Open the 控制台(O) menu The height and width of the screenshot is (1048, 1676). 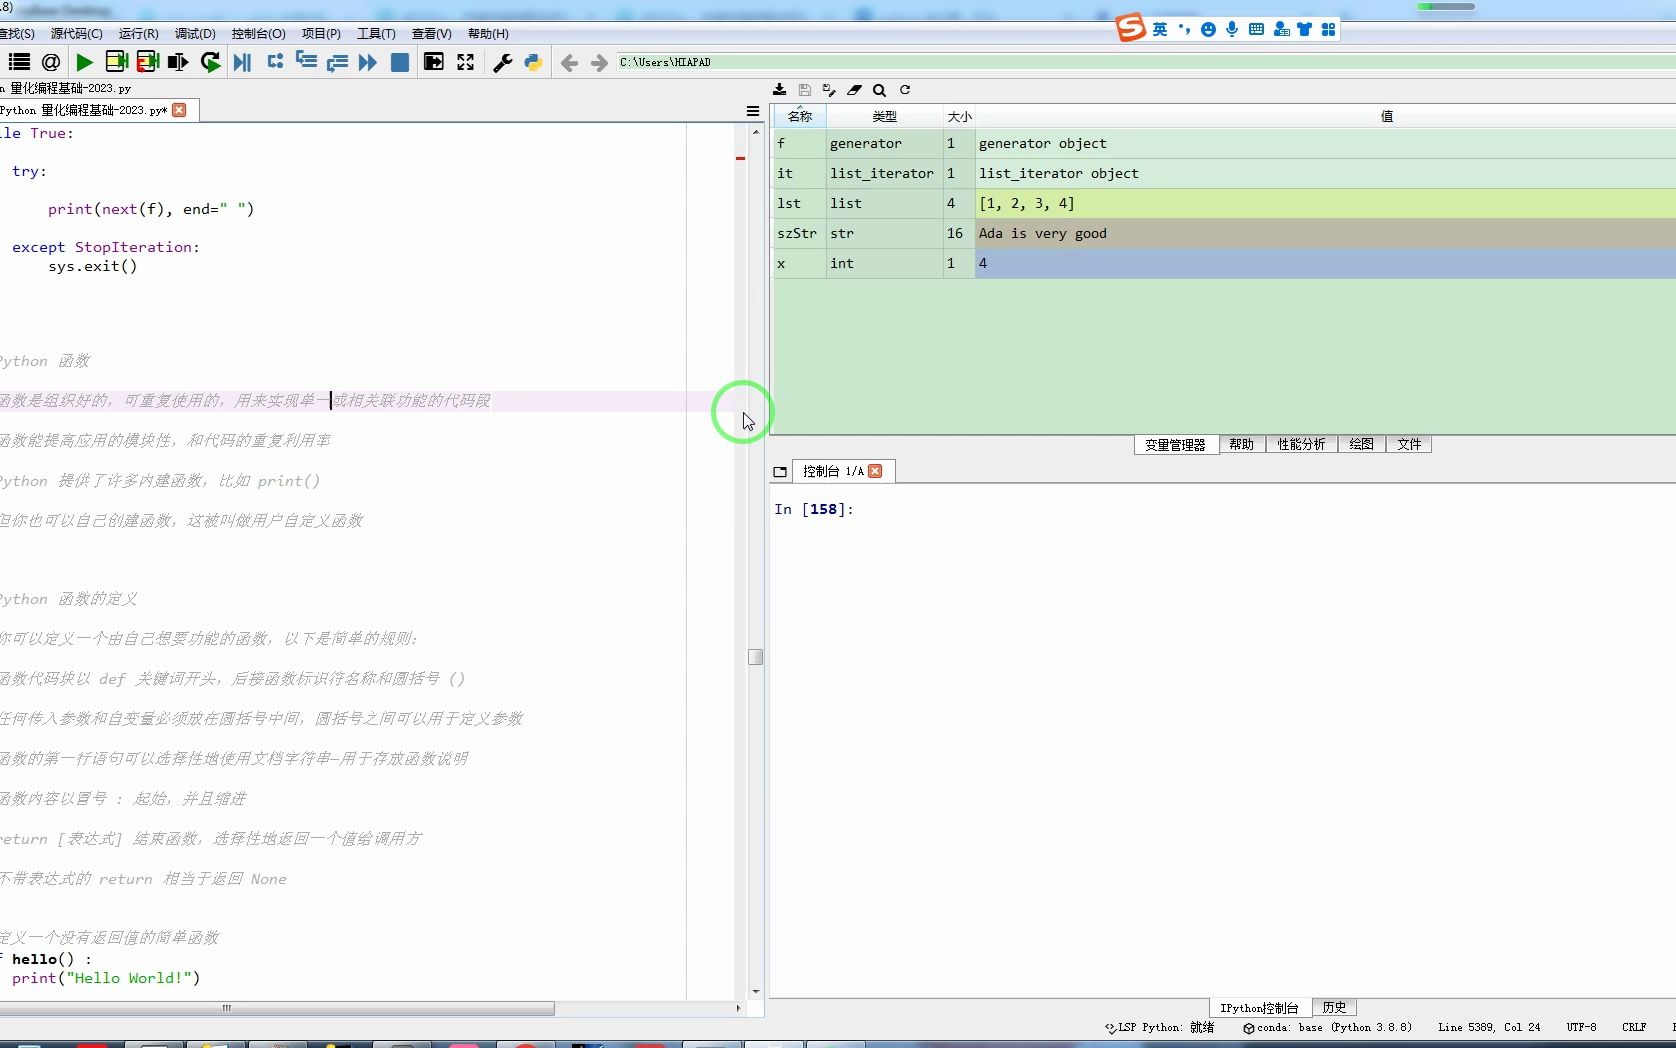point(258,34)
